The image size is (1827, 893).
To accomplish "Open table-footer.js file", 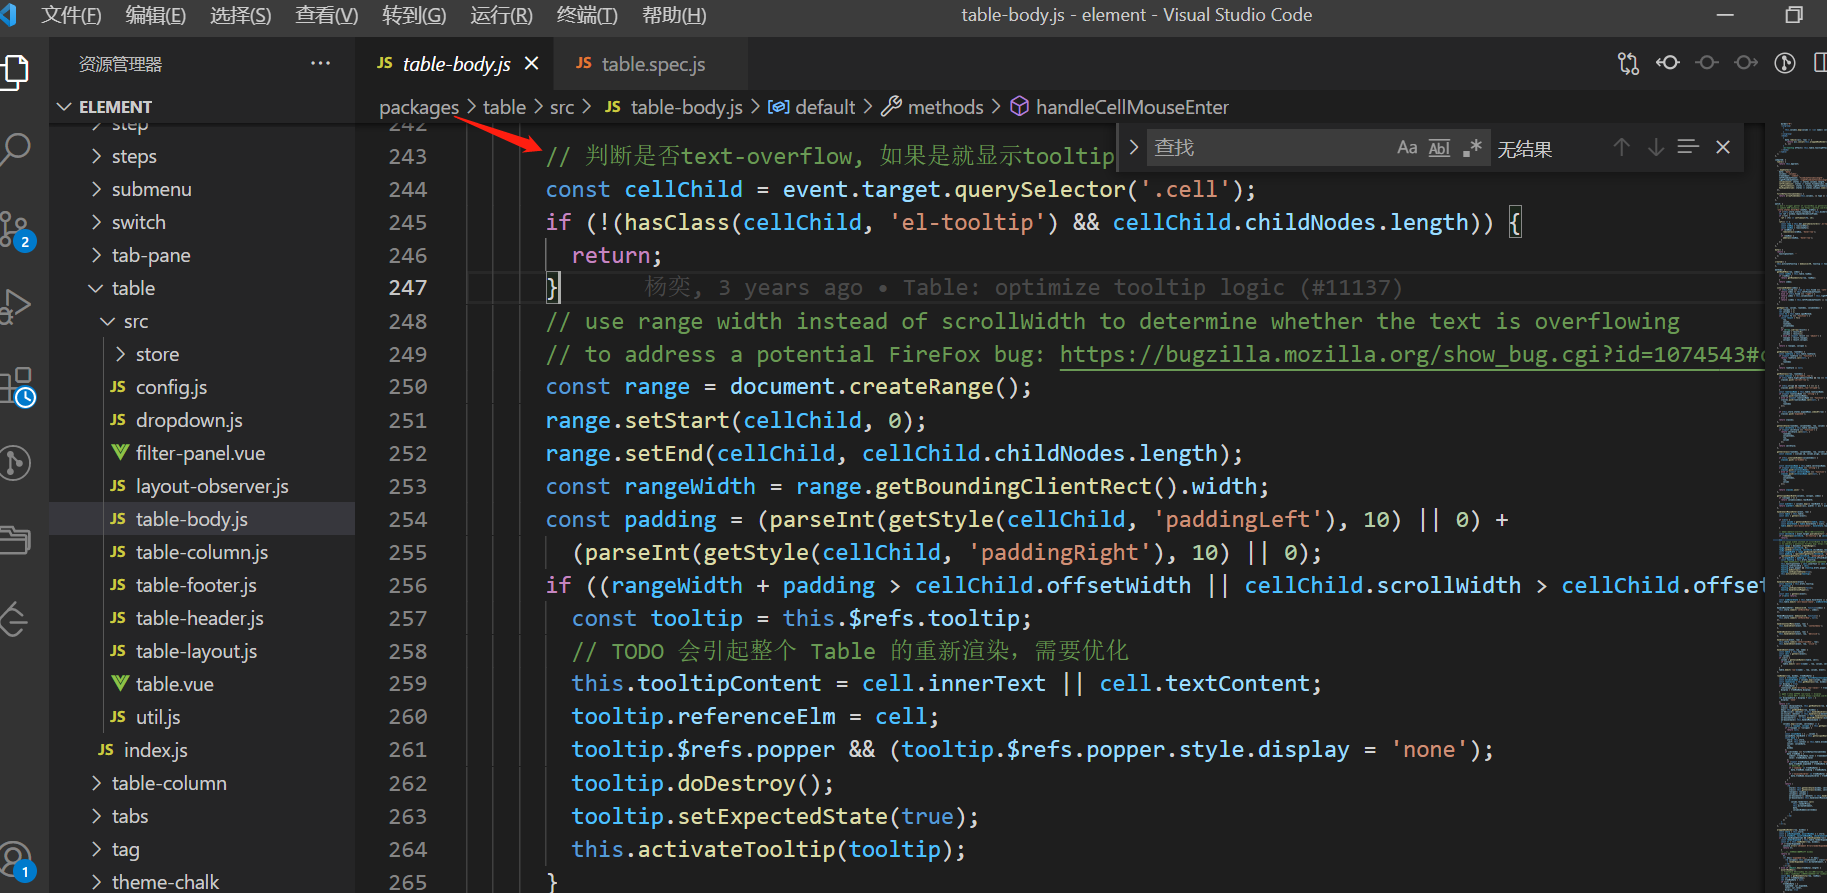I will (202, 585).
